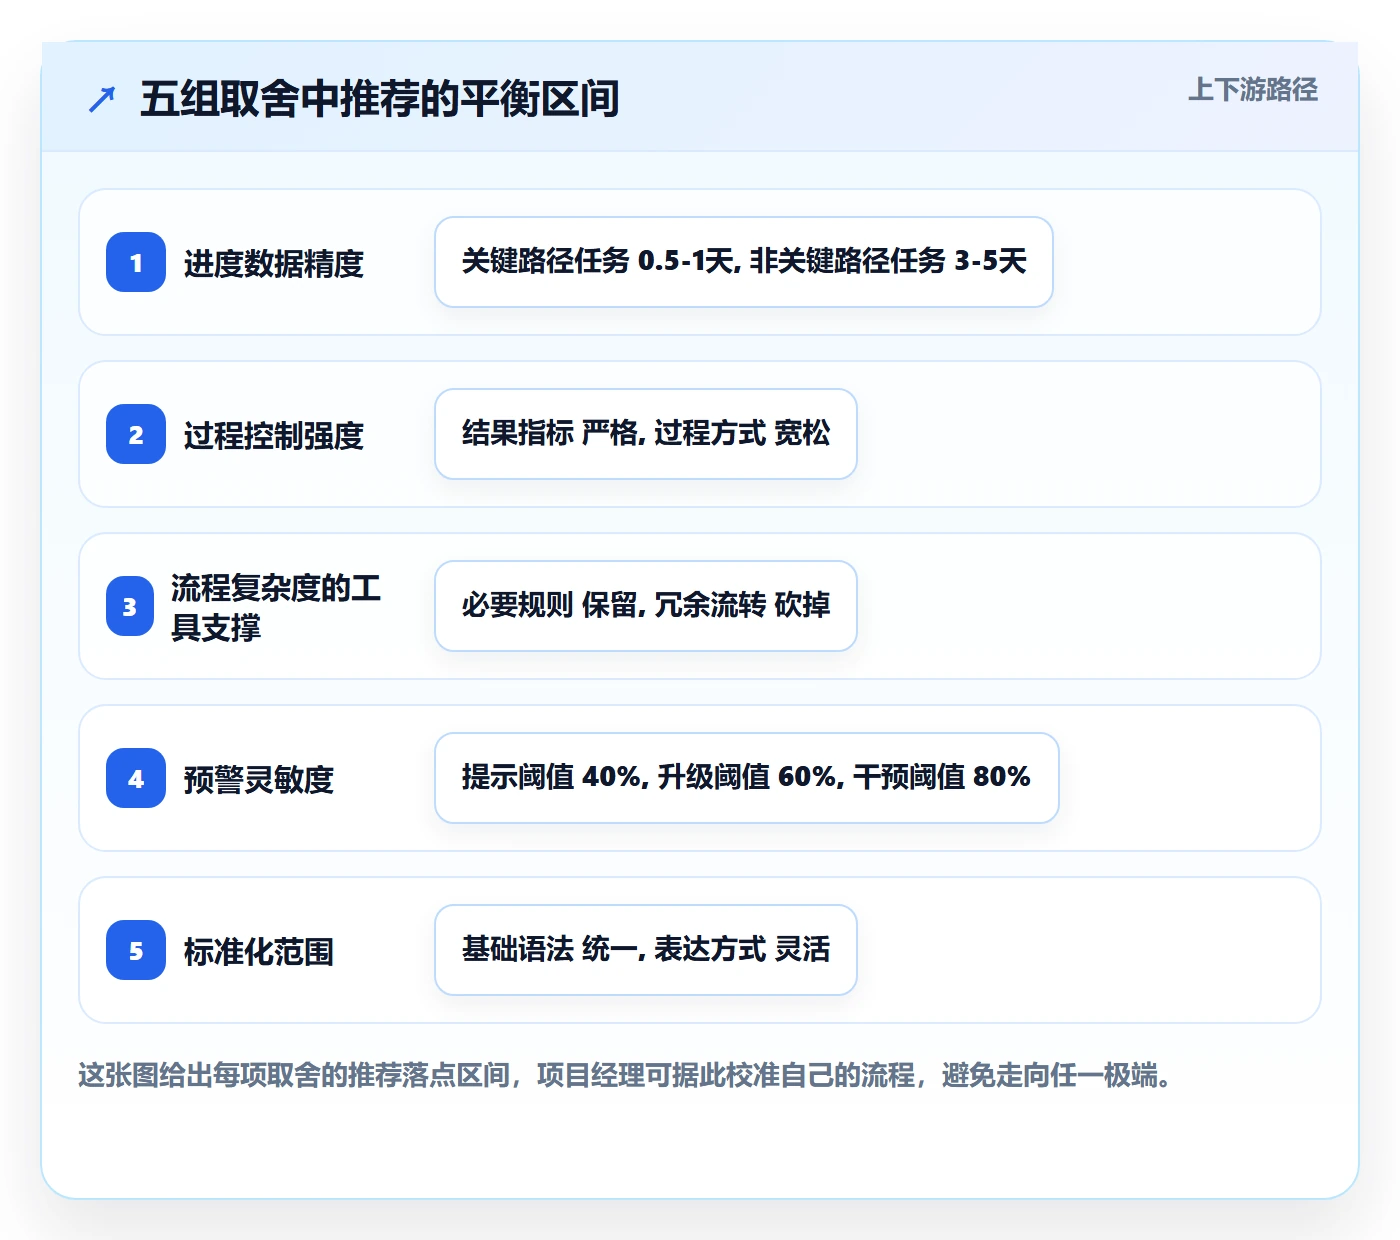Click the box 必要规则 保留, 冗余流转 砍掉

coord(646,606)
